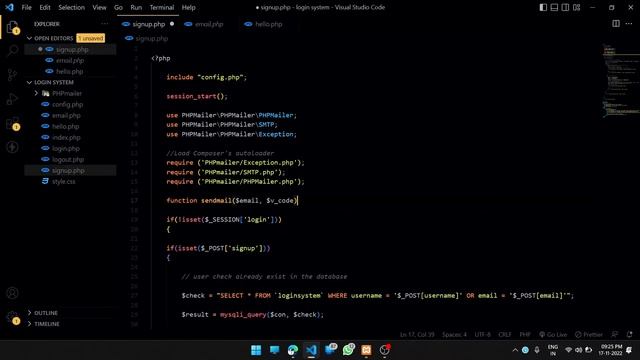Click the Windows Start button on taskbar
Viewport: 640px width, 360px height.
pos(256,350)
